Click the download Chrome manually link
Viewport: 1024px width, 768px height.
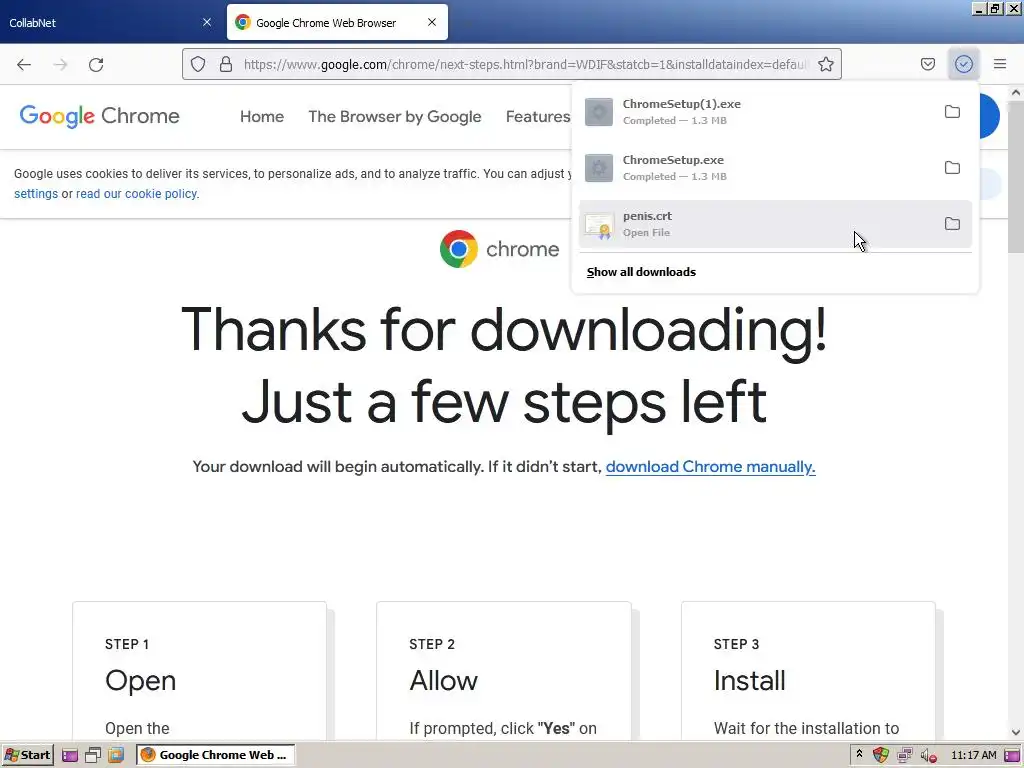point(711,467)
